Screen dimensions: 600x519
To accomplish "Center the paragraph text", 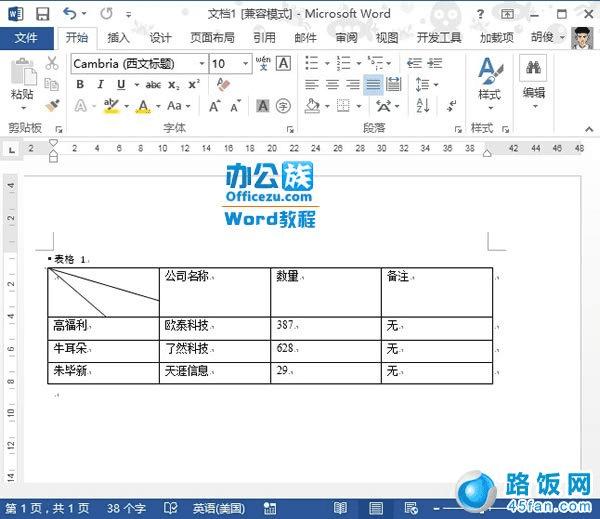I will coord(332,84).
